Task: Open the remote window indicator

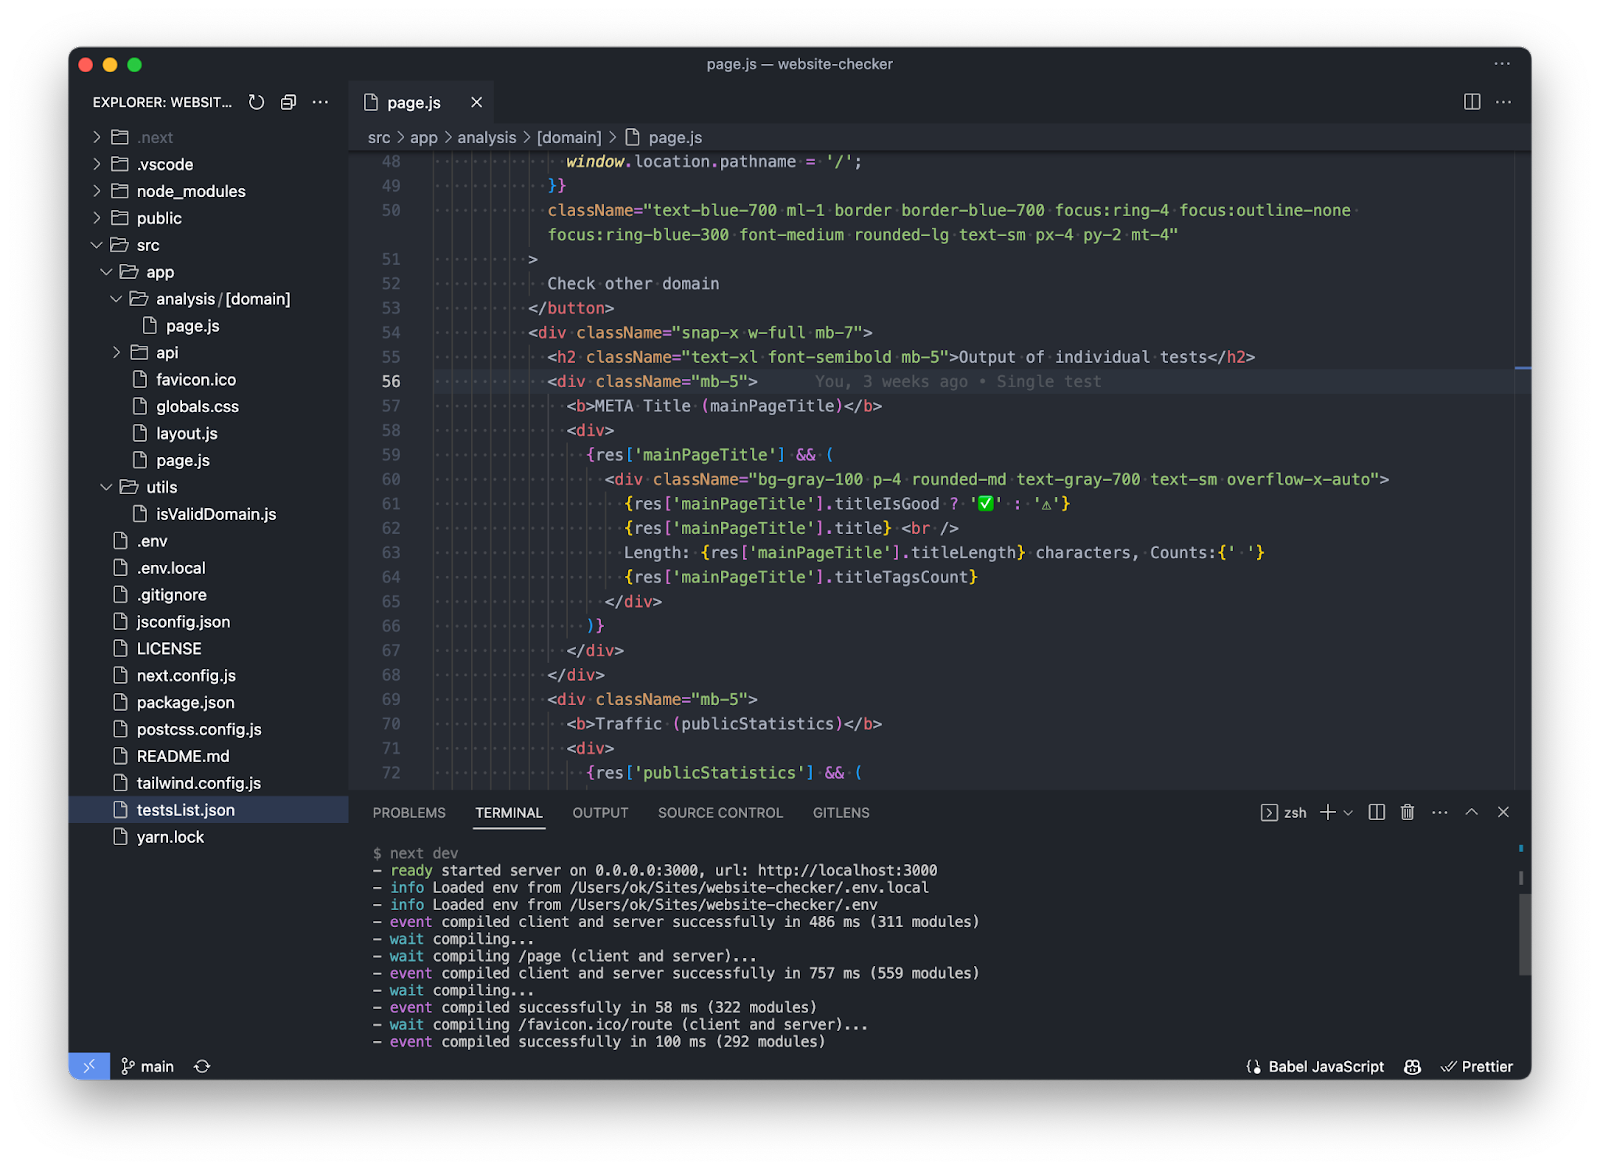Action: point(89,1066)
